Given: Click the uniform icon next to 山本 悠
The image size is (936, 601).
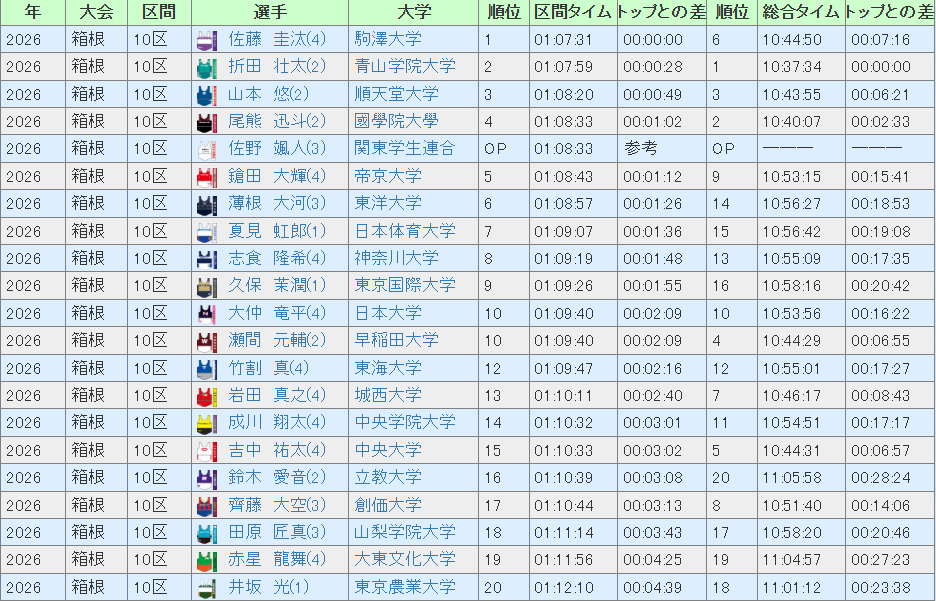Looking at the screenshot, I should click(206, 95).
